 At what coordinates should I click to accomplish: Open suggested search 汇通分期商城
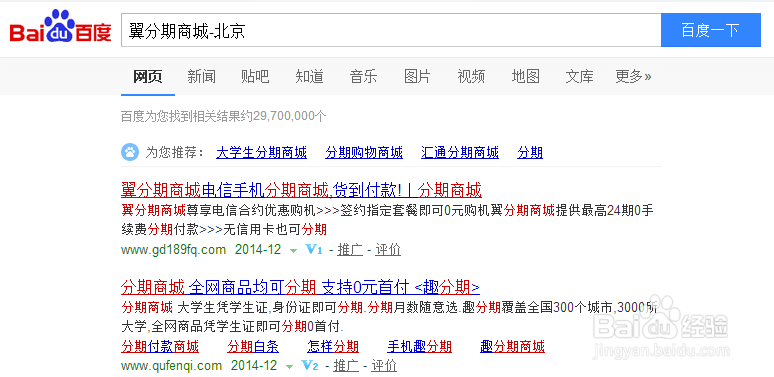pos(460,152)
